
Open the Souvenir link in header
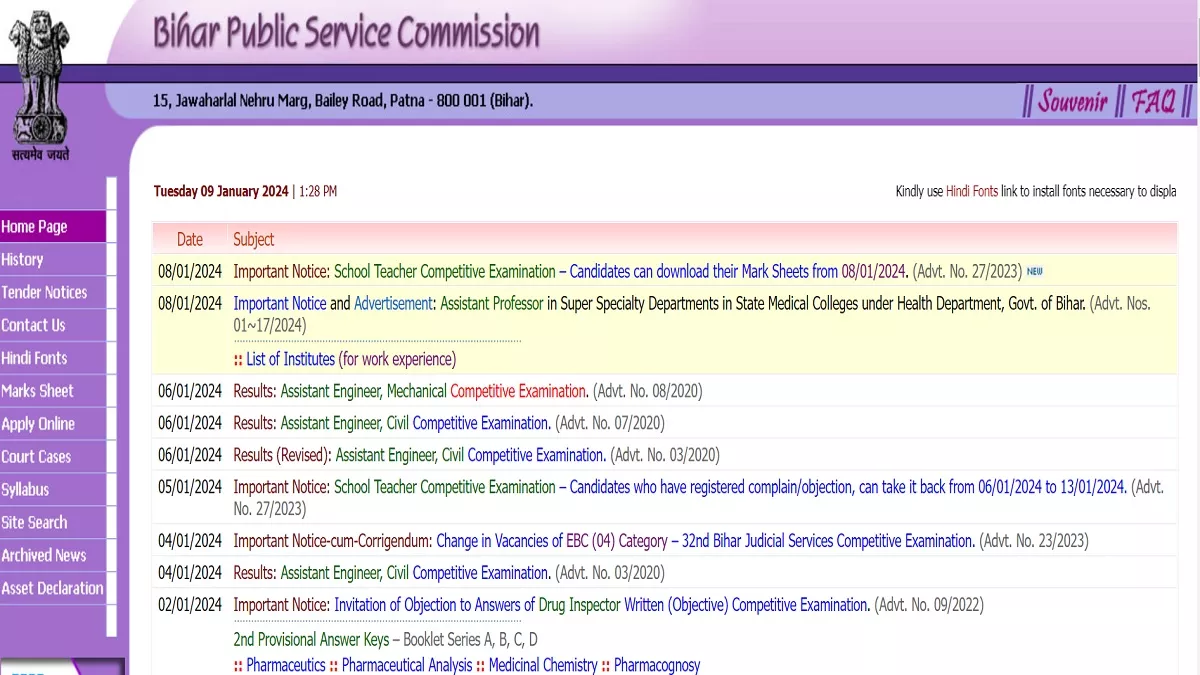(1073, 101)
